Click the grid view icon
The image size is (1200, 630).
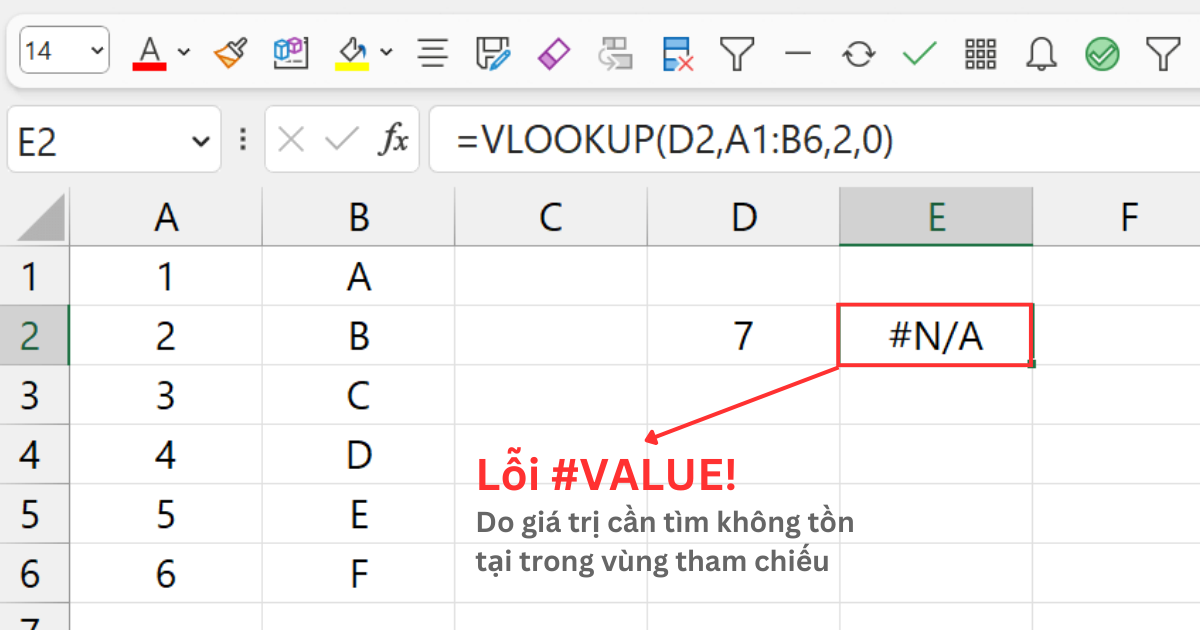(981, 54)
